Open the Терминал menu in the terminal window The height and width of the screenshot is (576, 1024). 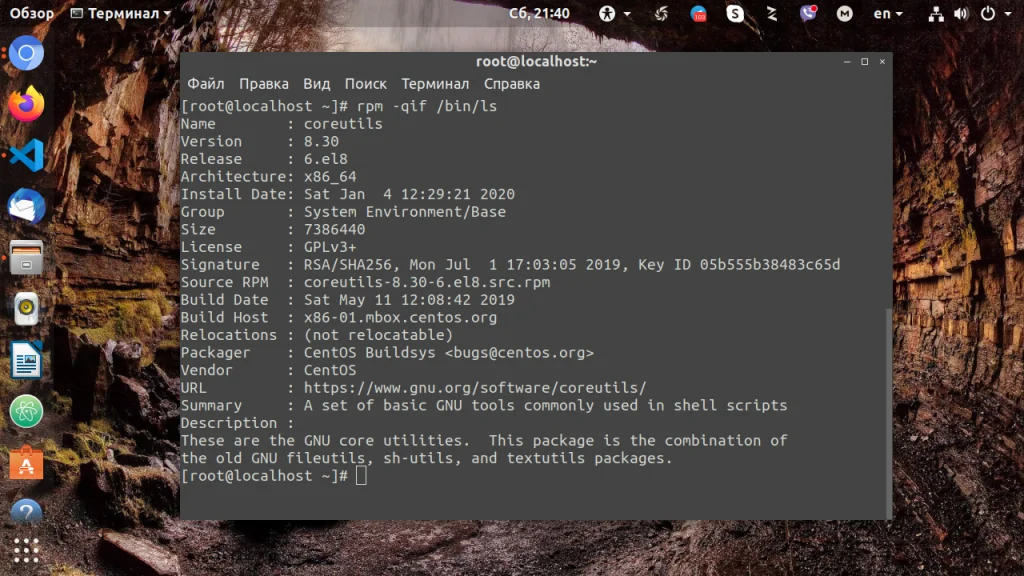pos(435,84)
